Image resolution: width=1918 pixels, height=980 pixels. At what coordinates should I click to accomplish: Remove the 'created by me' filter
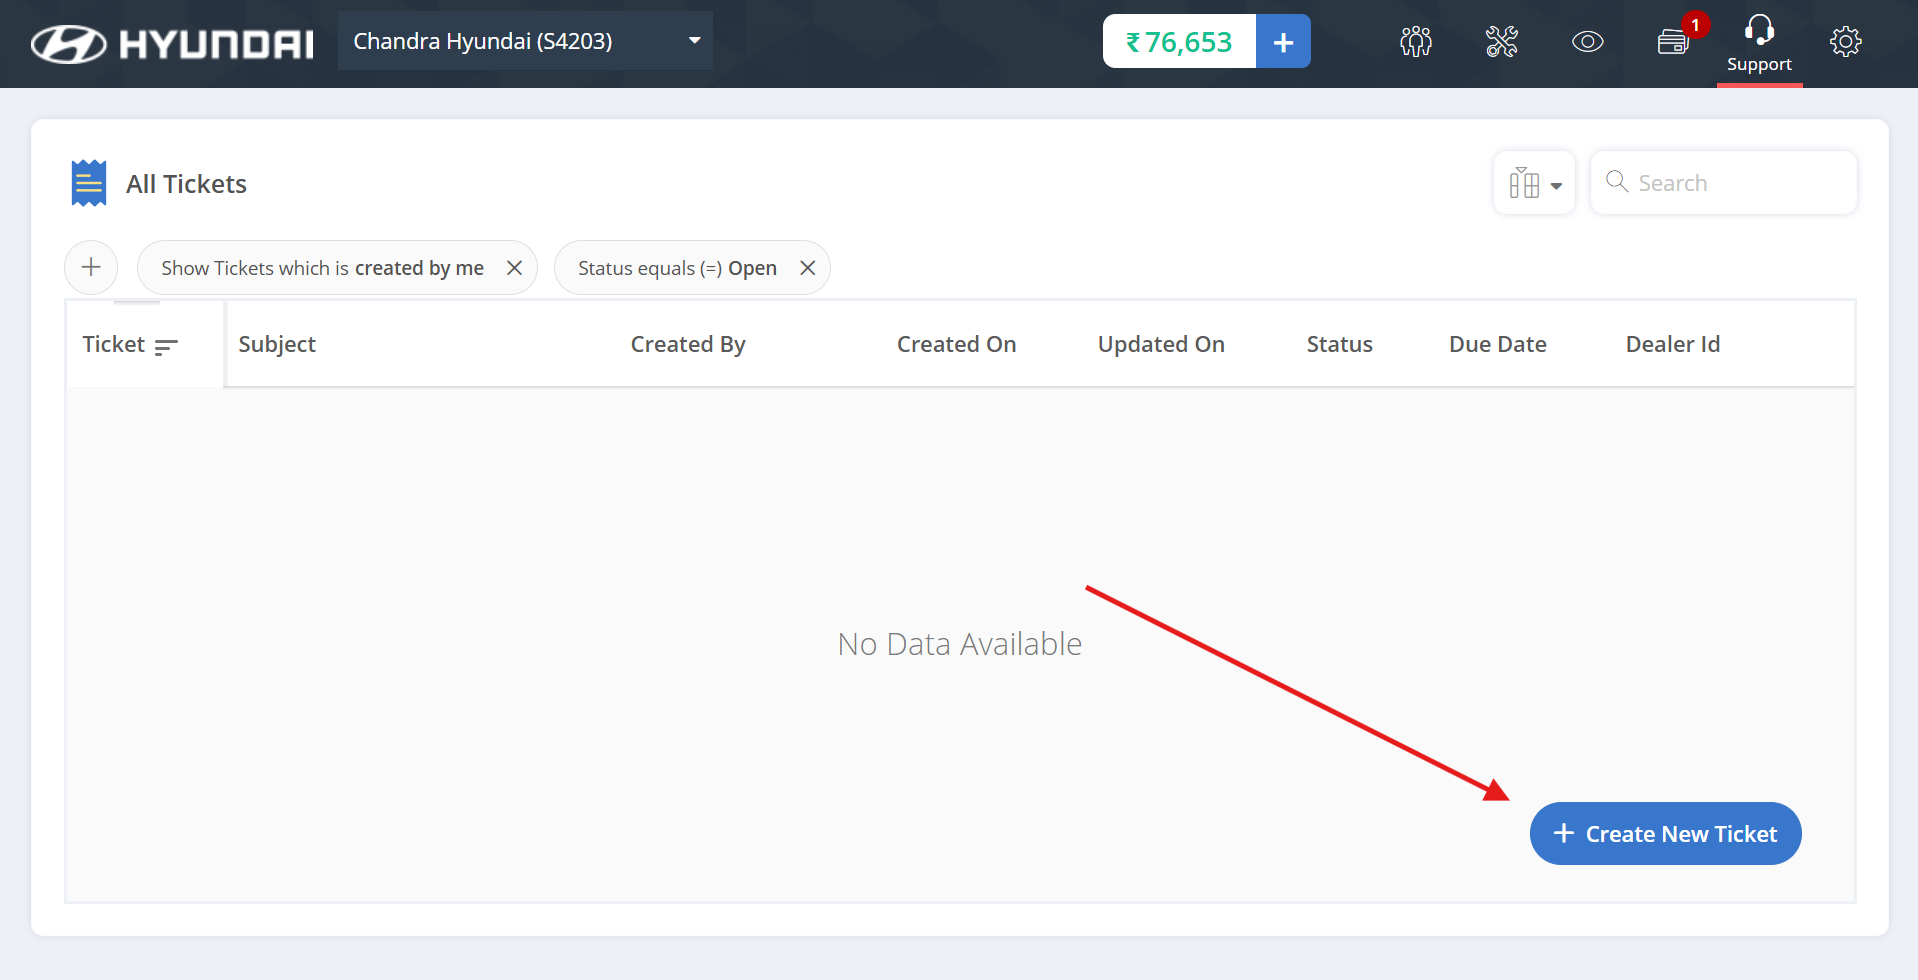coord(514,268)
